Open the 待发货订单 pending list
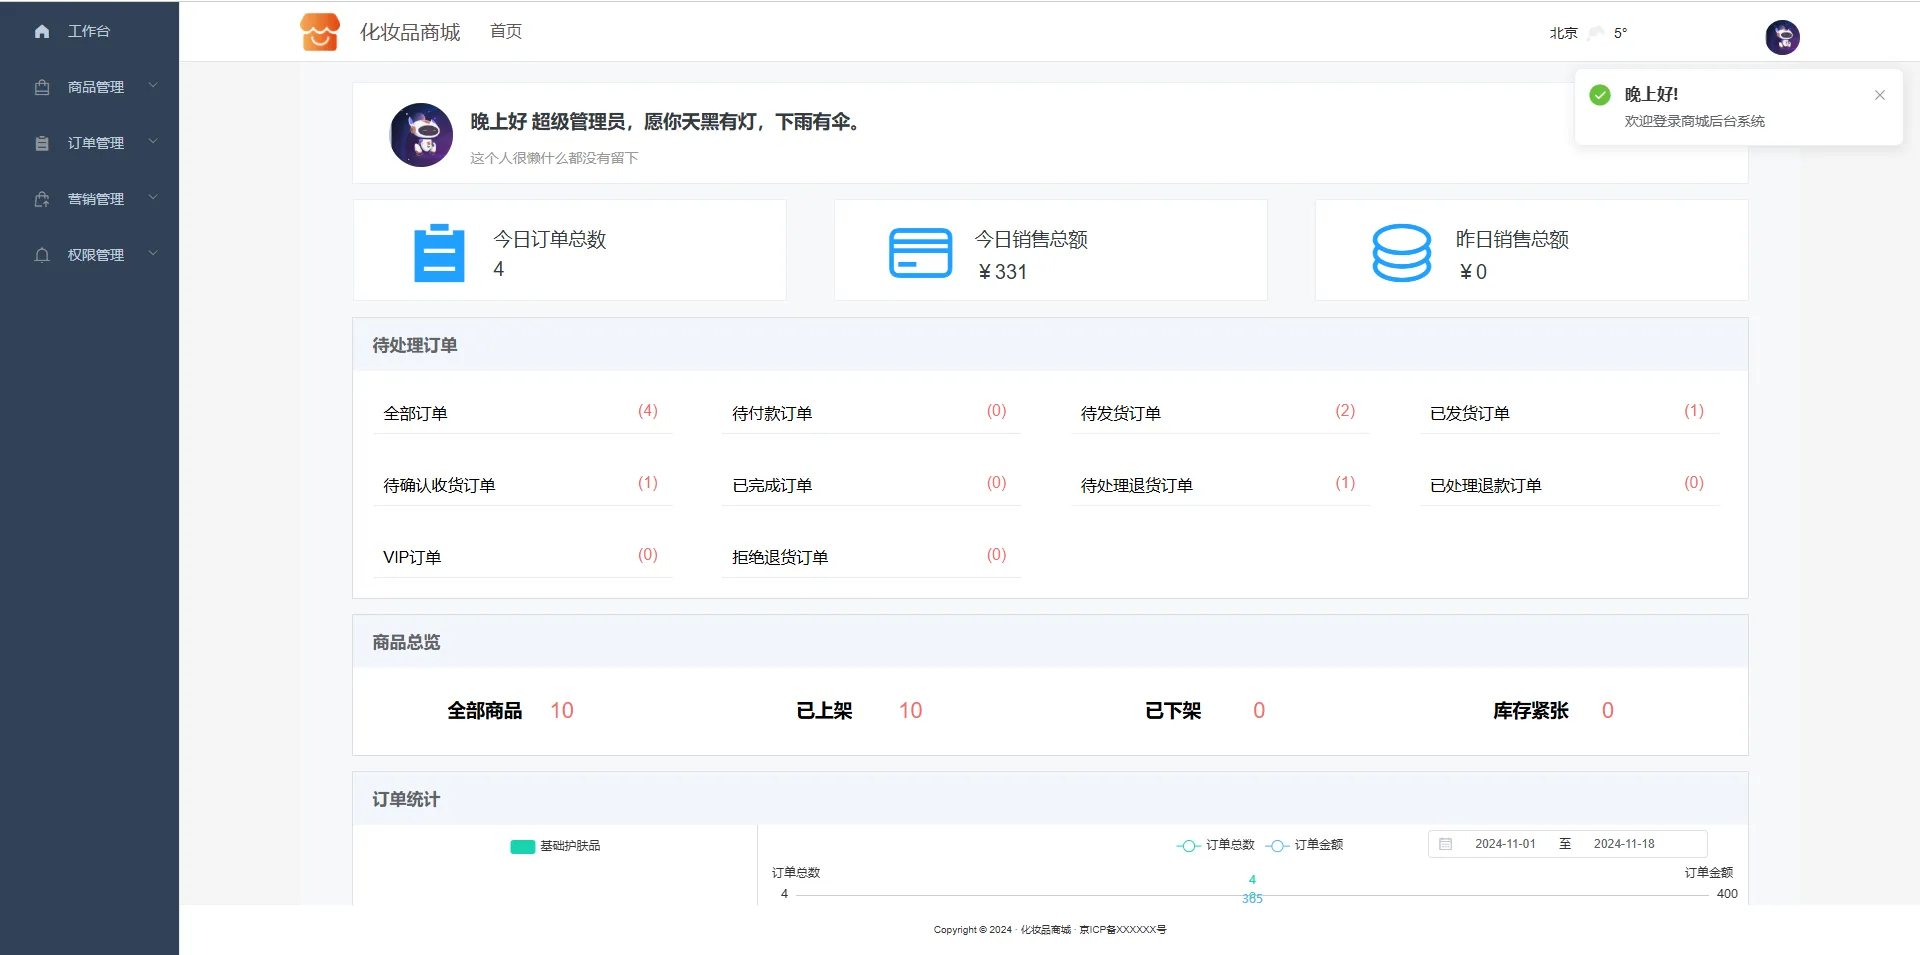Viewport: 1920px width, 955px height. tap(1120, 413)
